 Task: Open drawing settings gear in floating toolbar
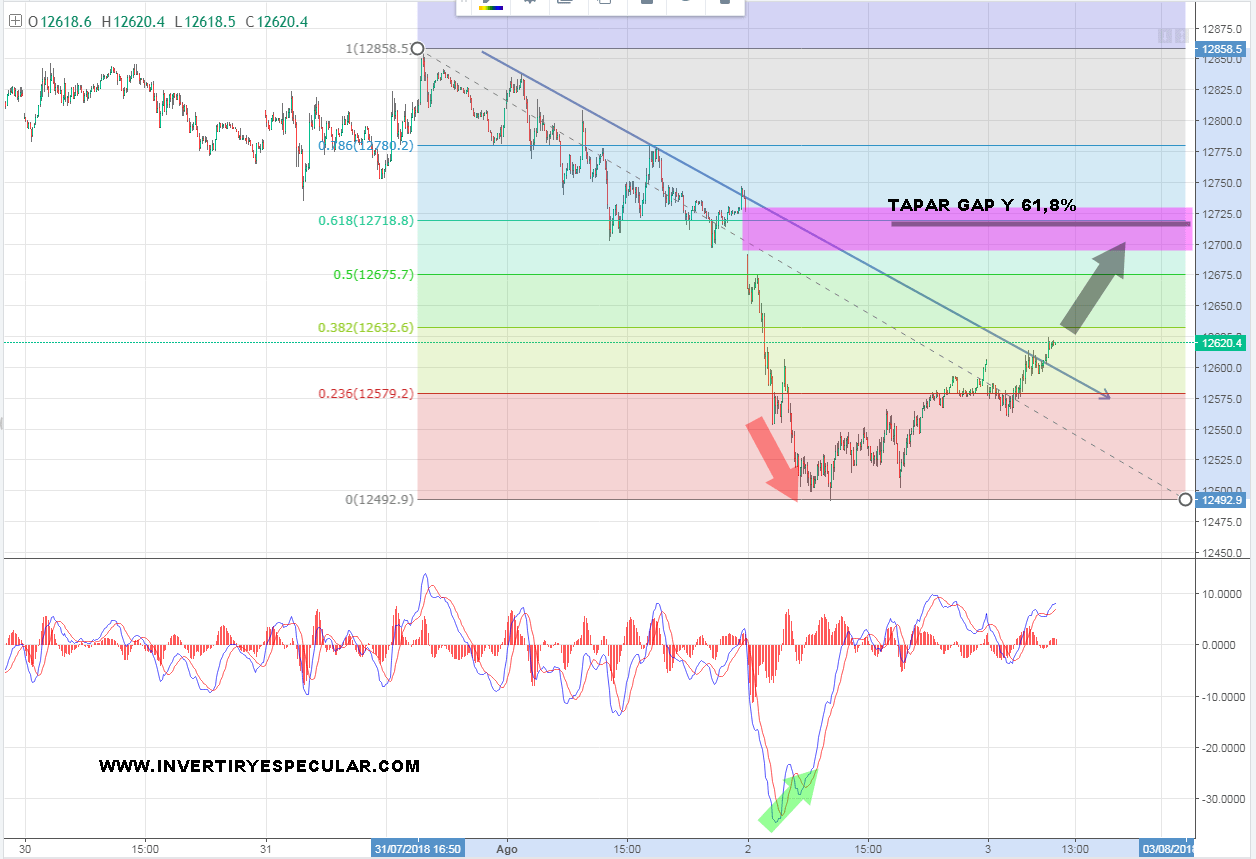(x=529, y=3)
